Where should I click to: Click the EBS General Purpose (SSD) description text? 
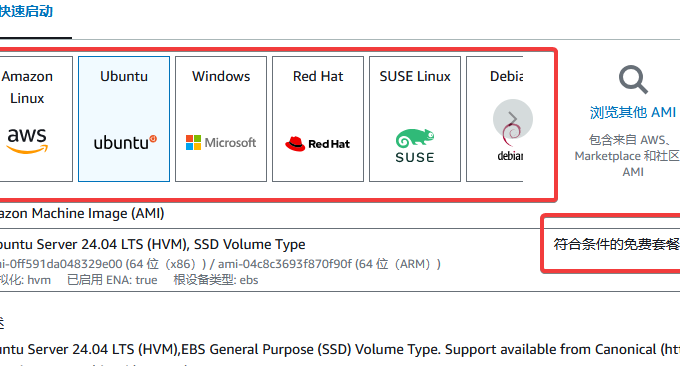point(340,350)
